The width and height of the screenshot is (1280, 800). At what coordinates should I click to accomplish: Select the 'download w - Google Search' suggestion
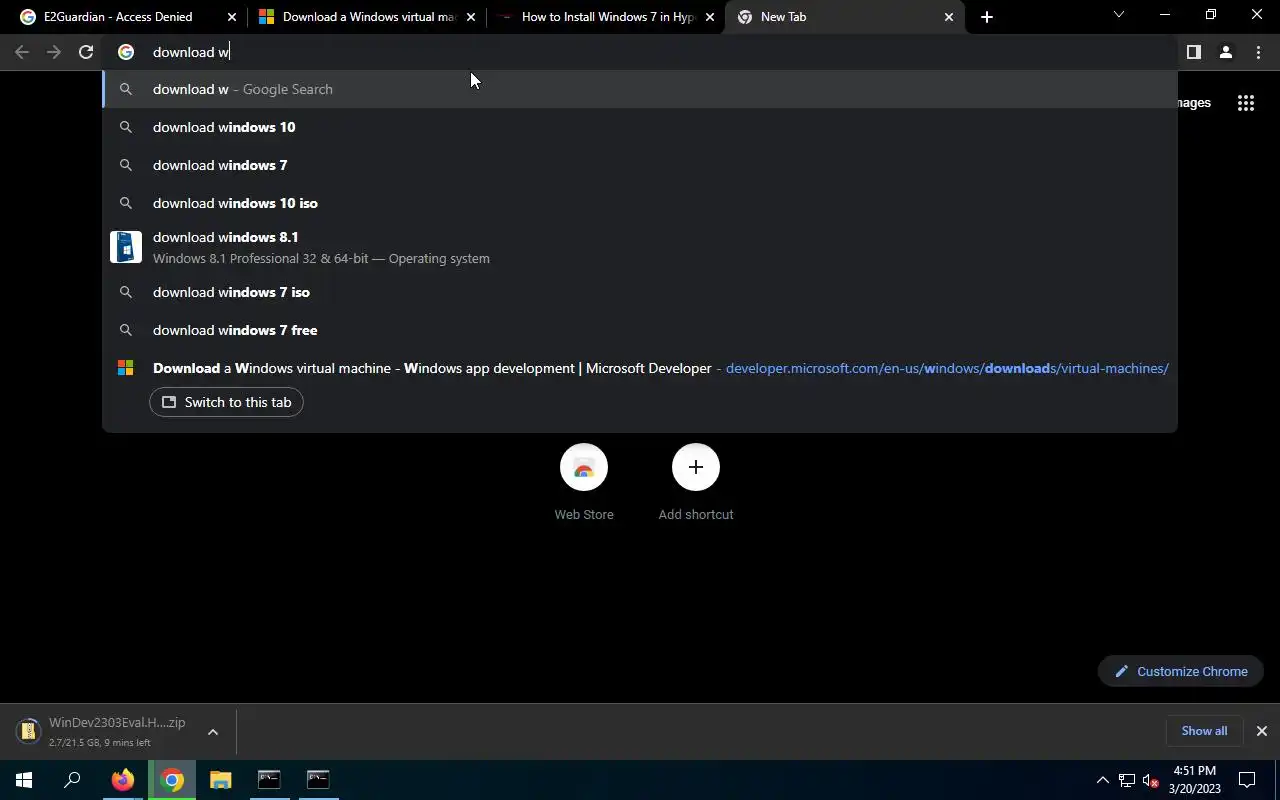coord(640,89)
